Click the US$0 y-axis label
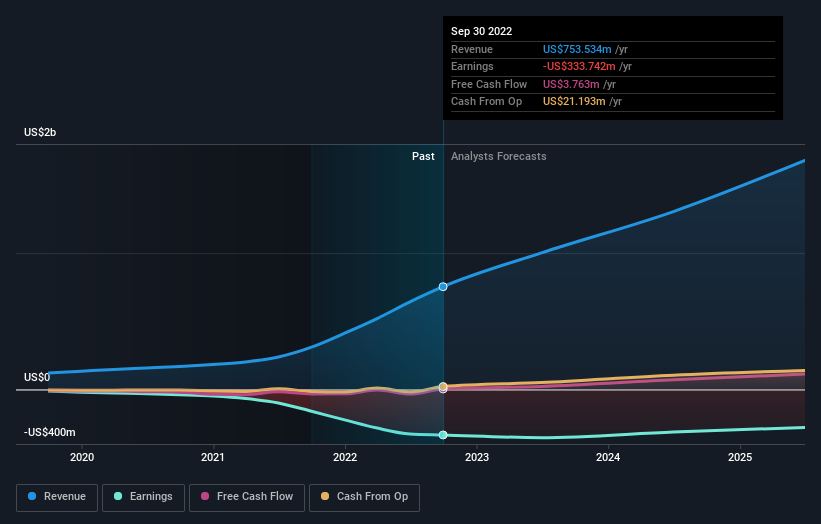This screenshot has height=524, width=821. pyautogui.click(x=37, y=377)
